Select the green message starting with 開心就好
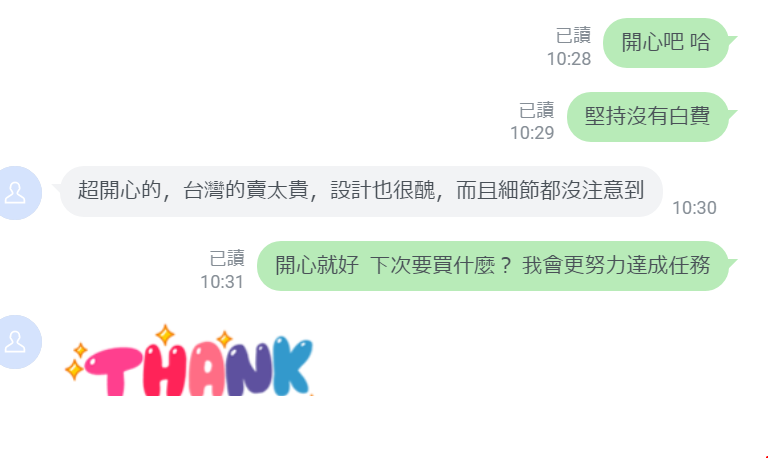Image resolution: width=768 pixels, height=458 pixels. (493, 266)
